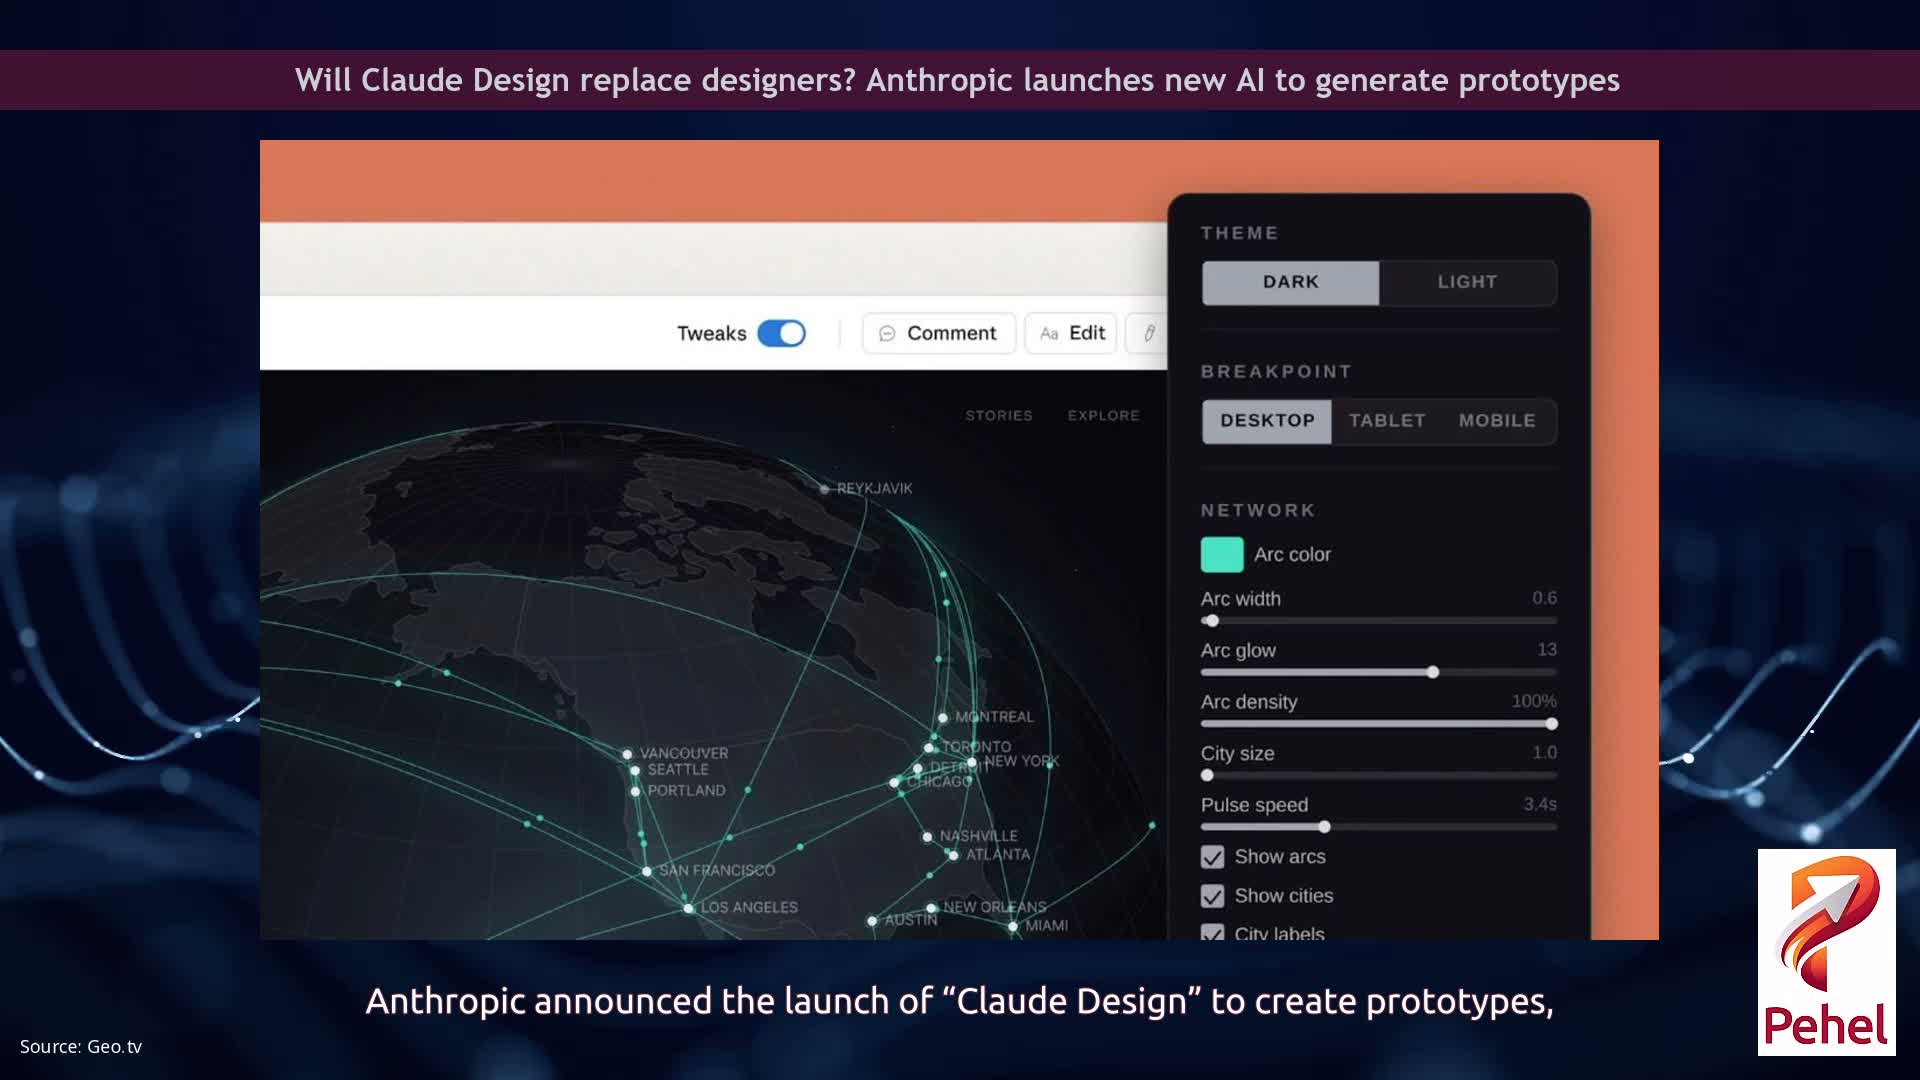Screen dimensions: 1920x1080
Task: Click the paperclip attachment icon
Action: (x=1149, y=333)
